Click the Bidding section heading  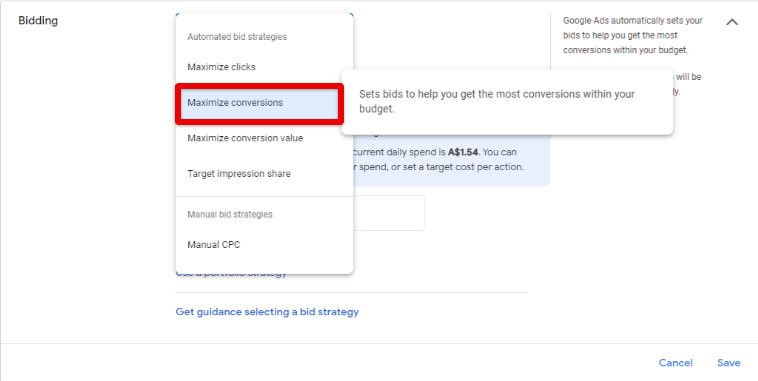[38, 21]
